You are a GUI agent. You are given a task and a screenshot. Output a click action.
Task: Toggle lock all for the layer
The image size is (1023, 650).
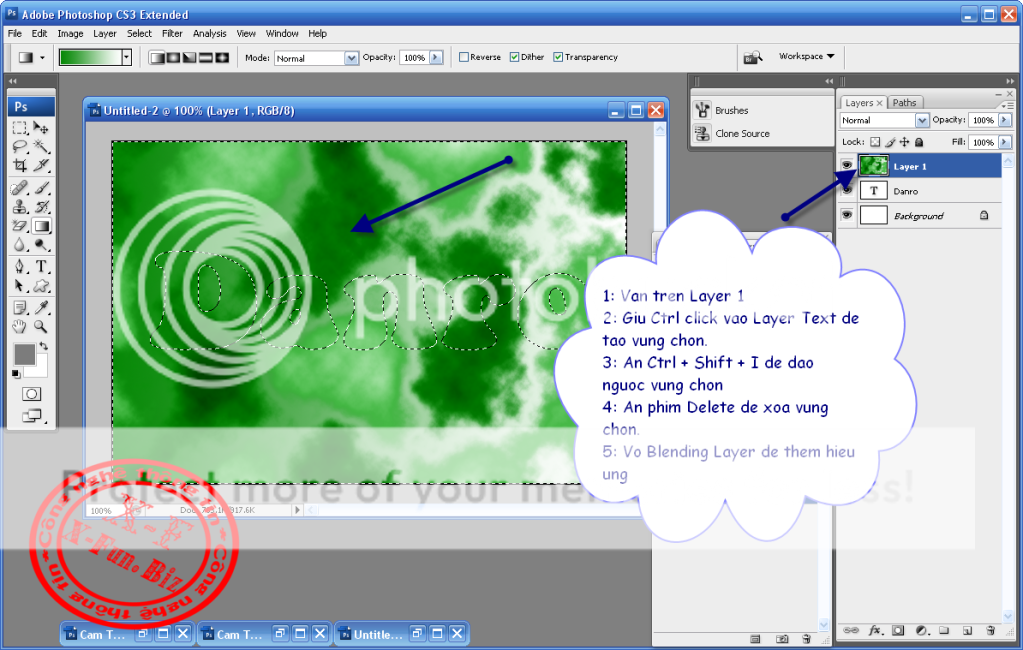(x=919, y=142)
